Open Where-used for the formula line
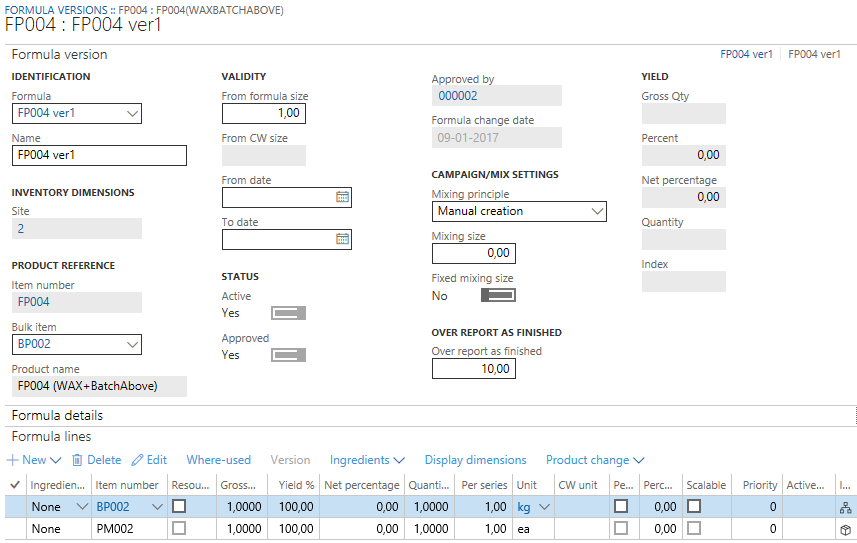Image resolution: width=857 pixels, height=543 pixels. click(219, 460)
